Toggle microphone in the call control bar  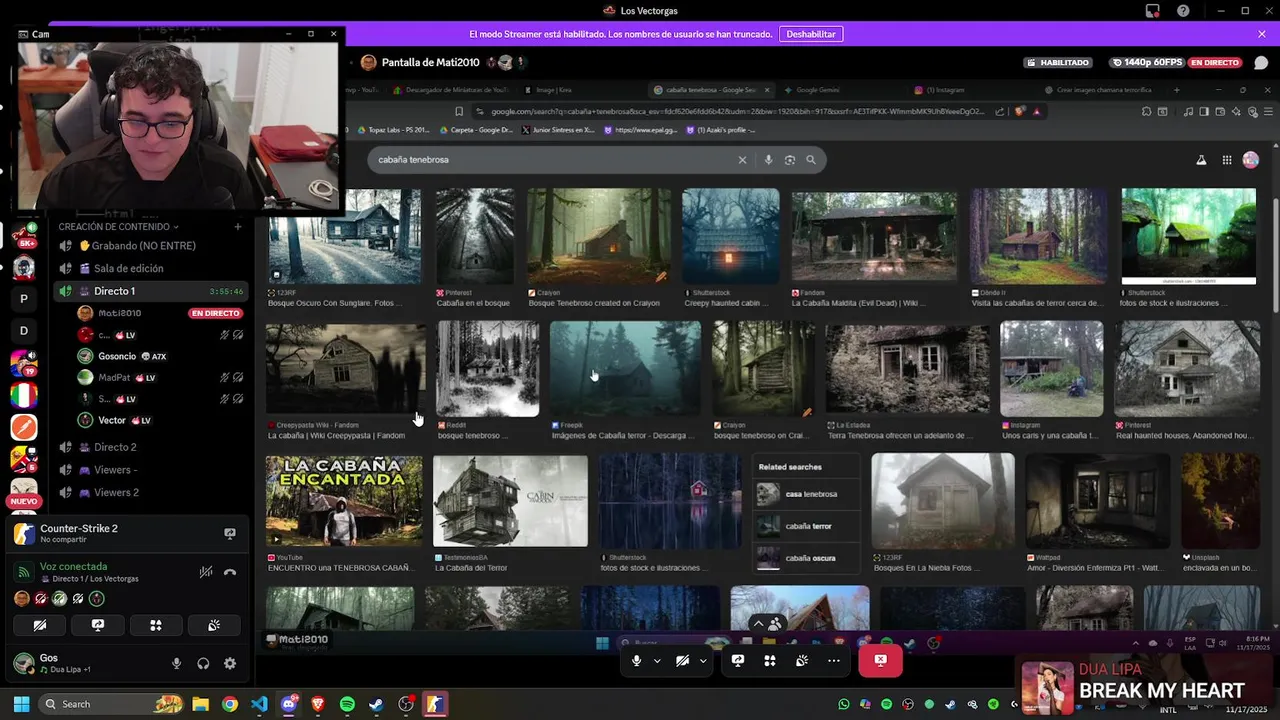pyautogui.click(x=636, y=660)
